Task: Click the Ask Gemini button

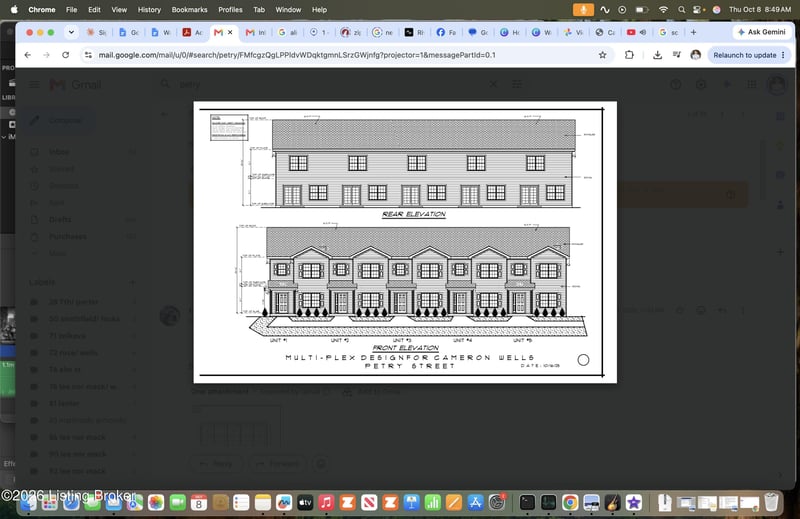Action: coord(762,32)
